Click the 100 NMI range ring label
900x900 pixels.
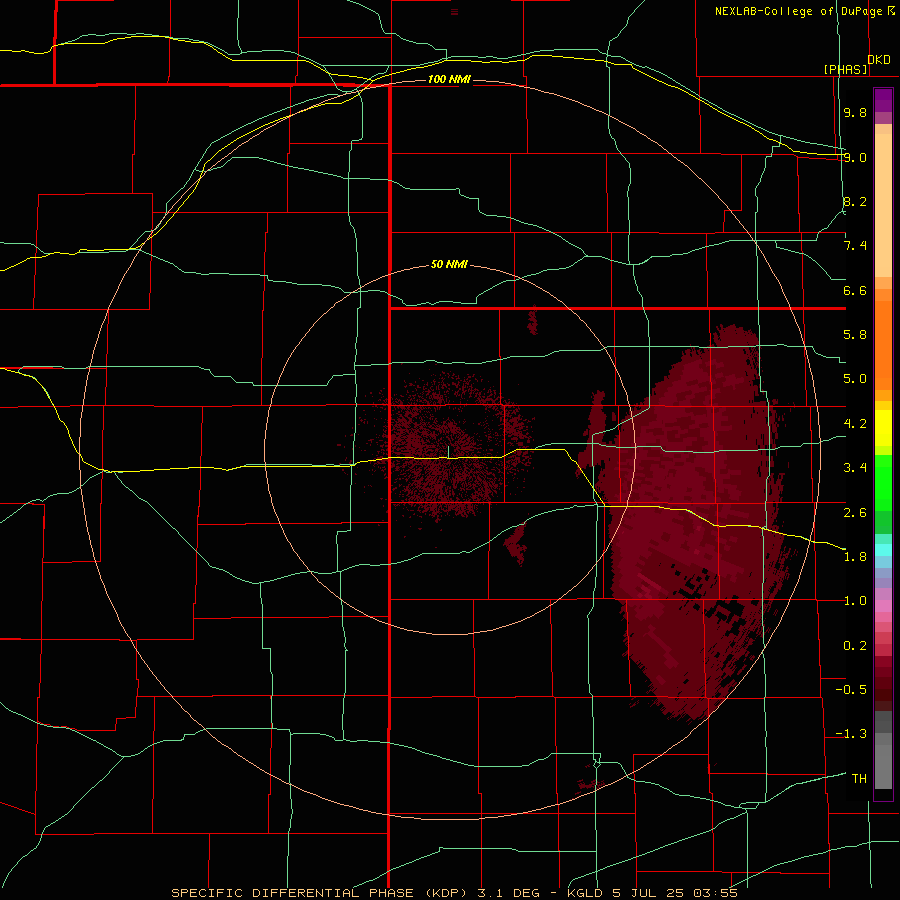click(449, 79)
